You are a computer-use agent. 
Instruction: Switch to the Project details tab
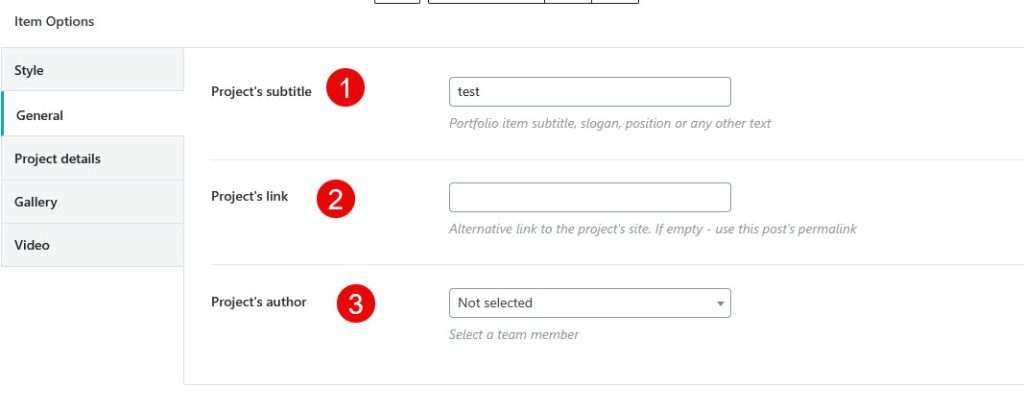[x=92, y=158]
